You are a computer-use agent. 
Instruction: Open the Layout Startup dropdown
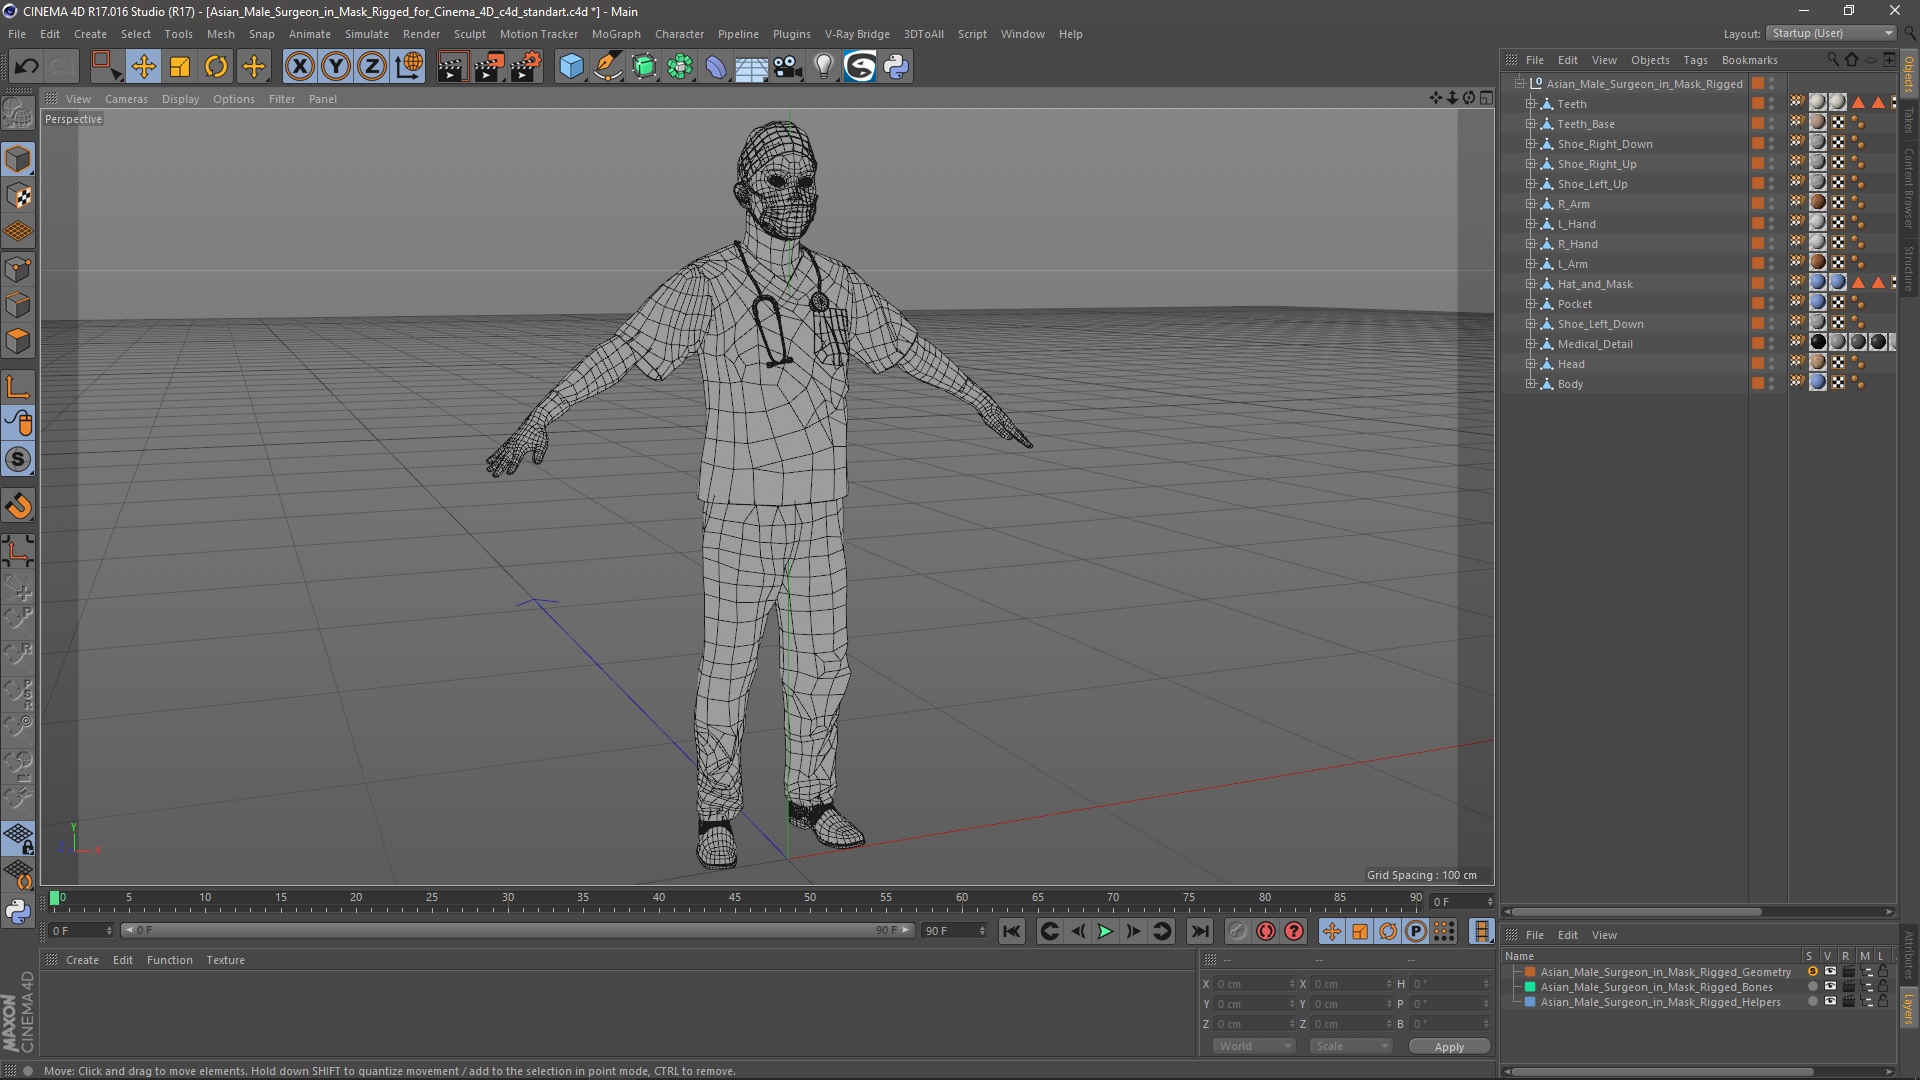(x=1832, y=33)
